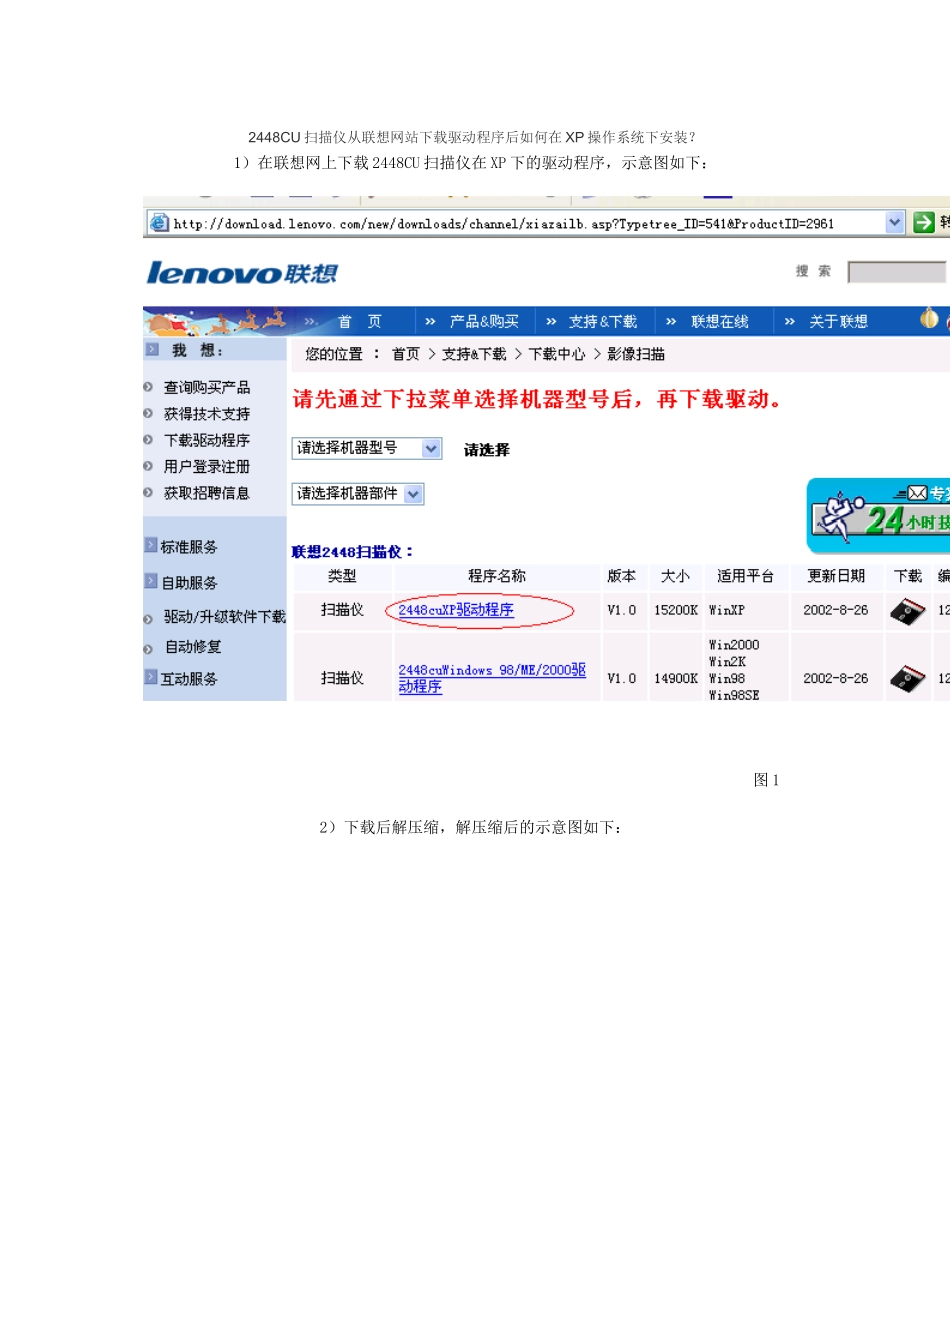Click the 2448cuXP驱动程序 link
950x1344 pixels.
[456, 610]
